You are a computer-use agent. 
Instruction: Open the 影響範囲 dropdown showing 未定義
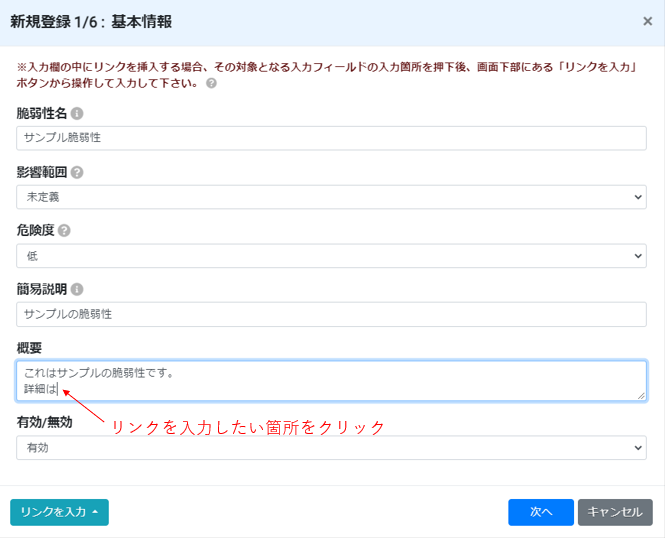point(331,197)
